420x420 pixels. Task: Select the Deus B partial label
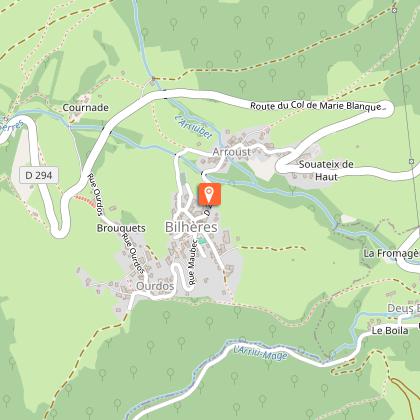pos(403,309)
